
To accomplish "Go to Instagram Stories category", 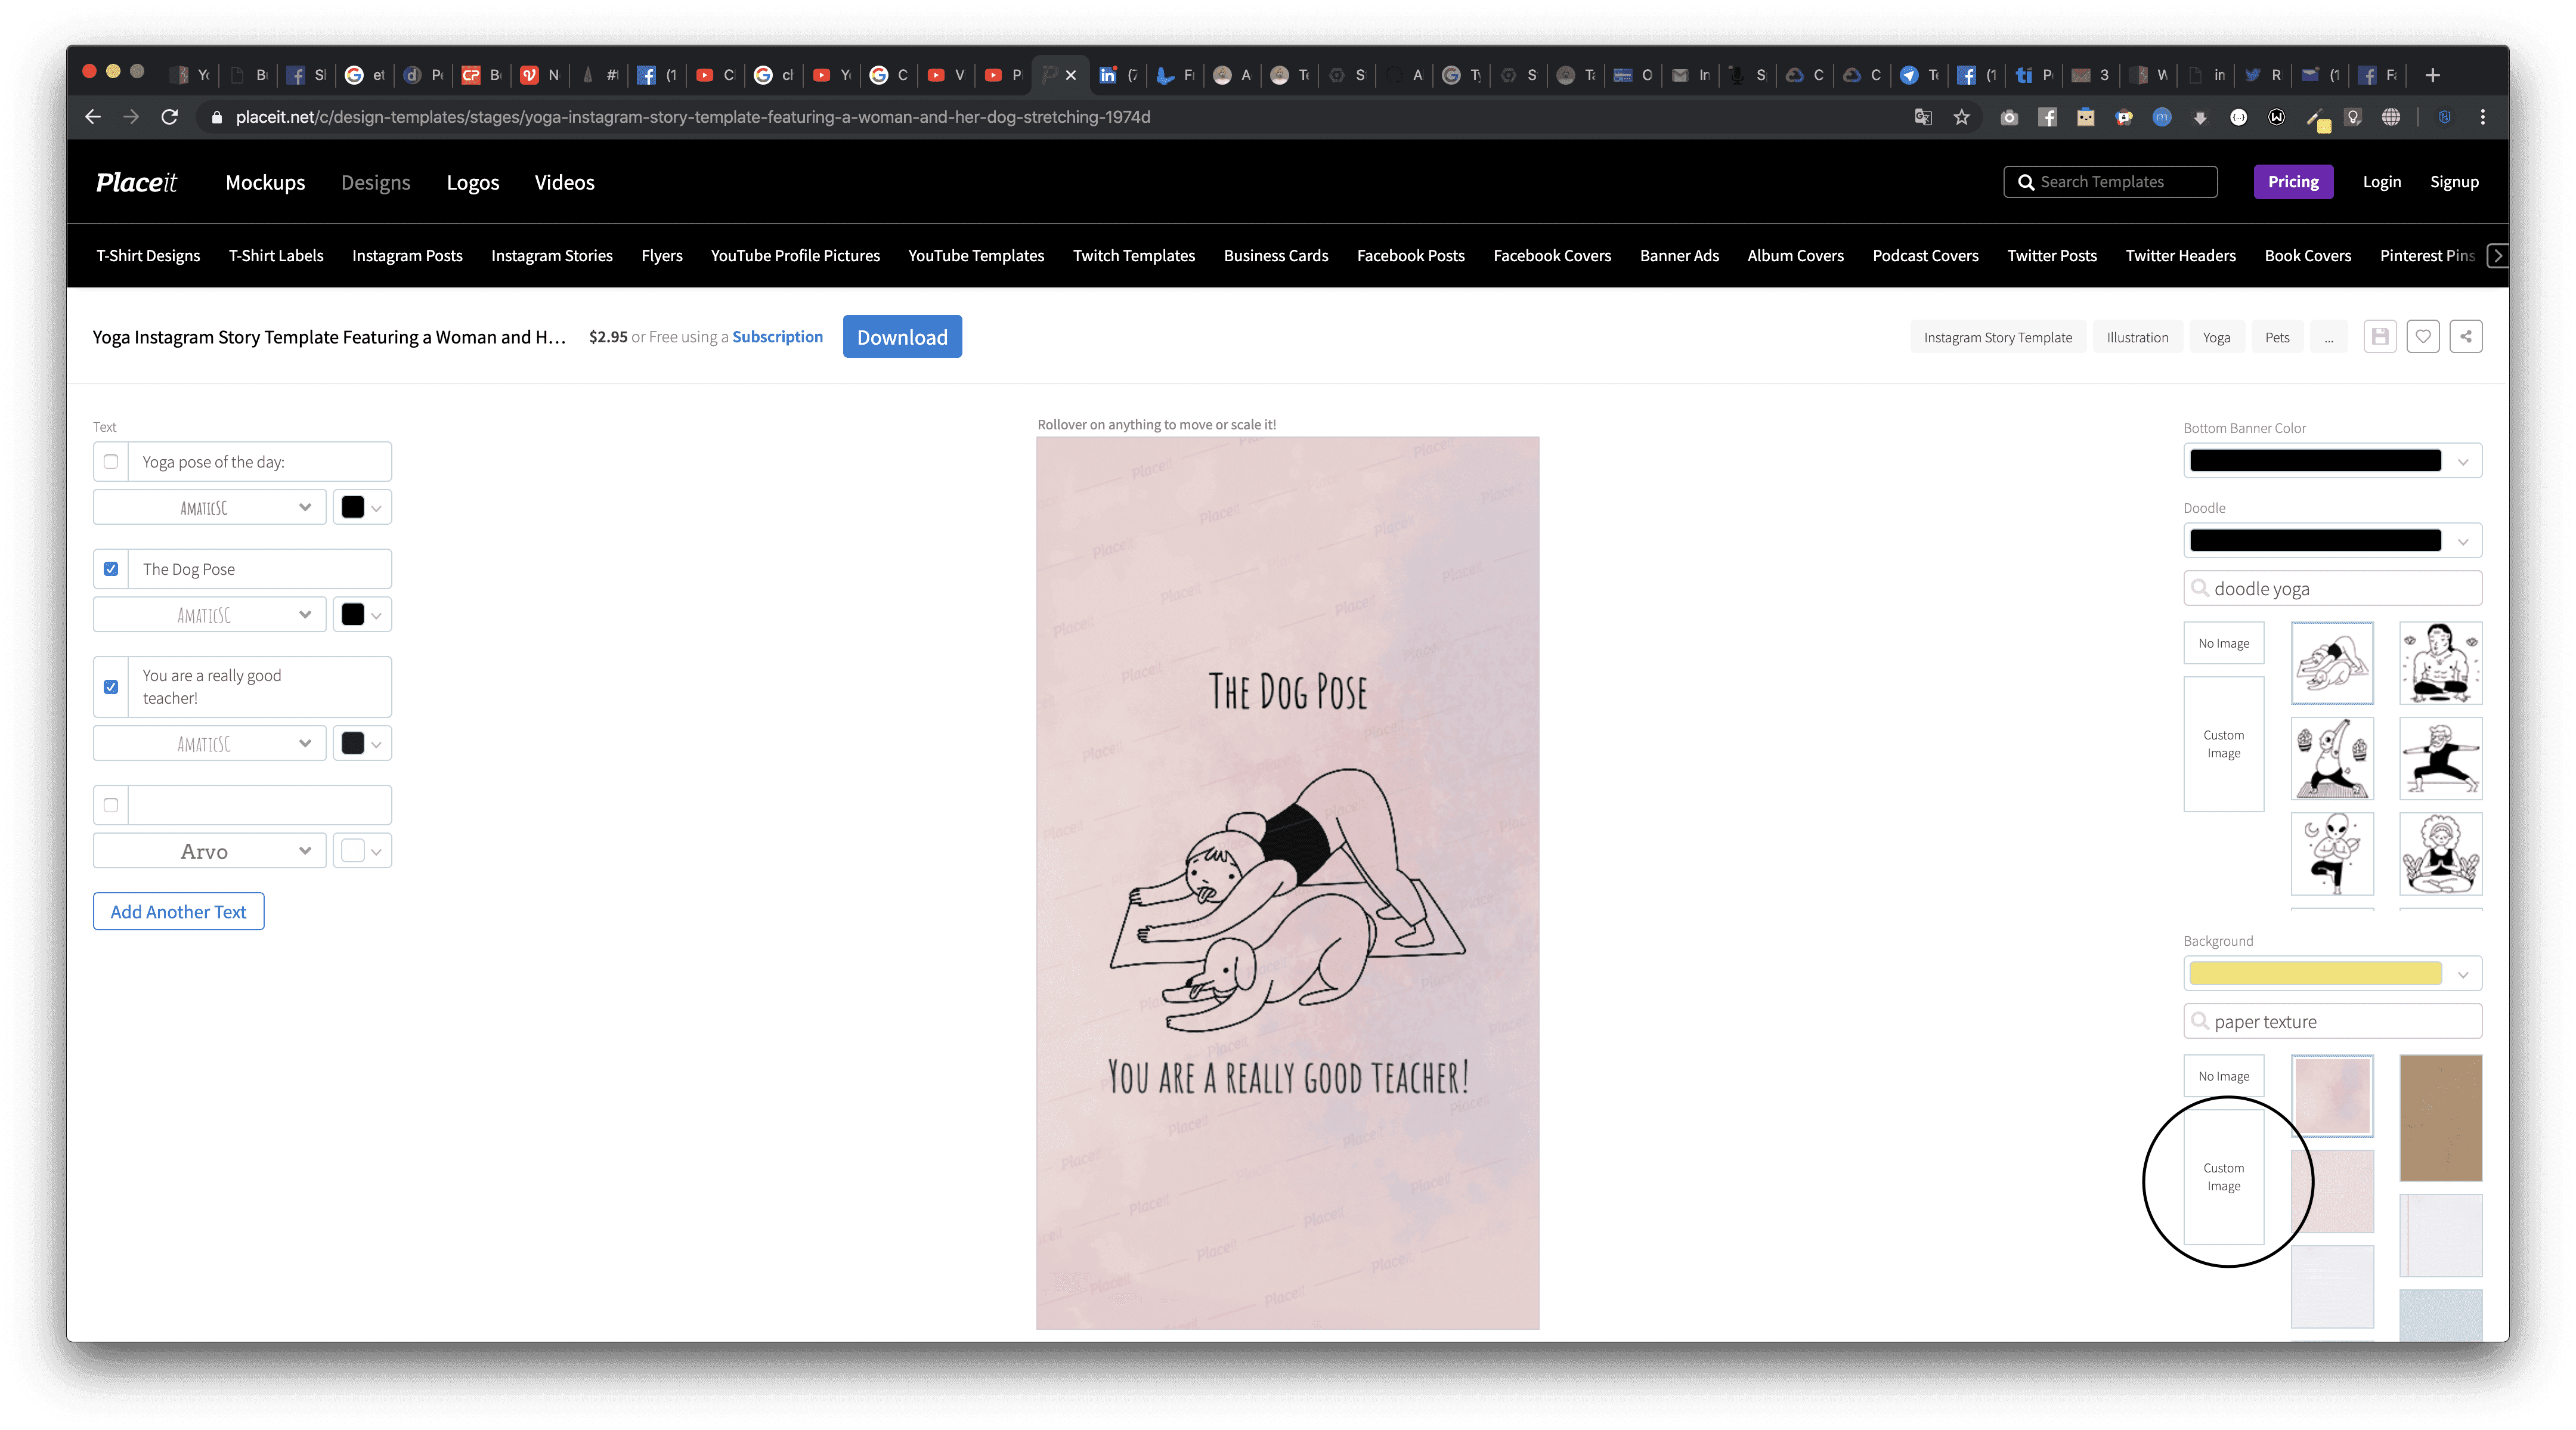I will tap(551, 256).
